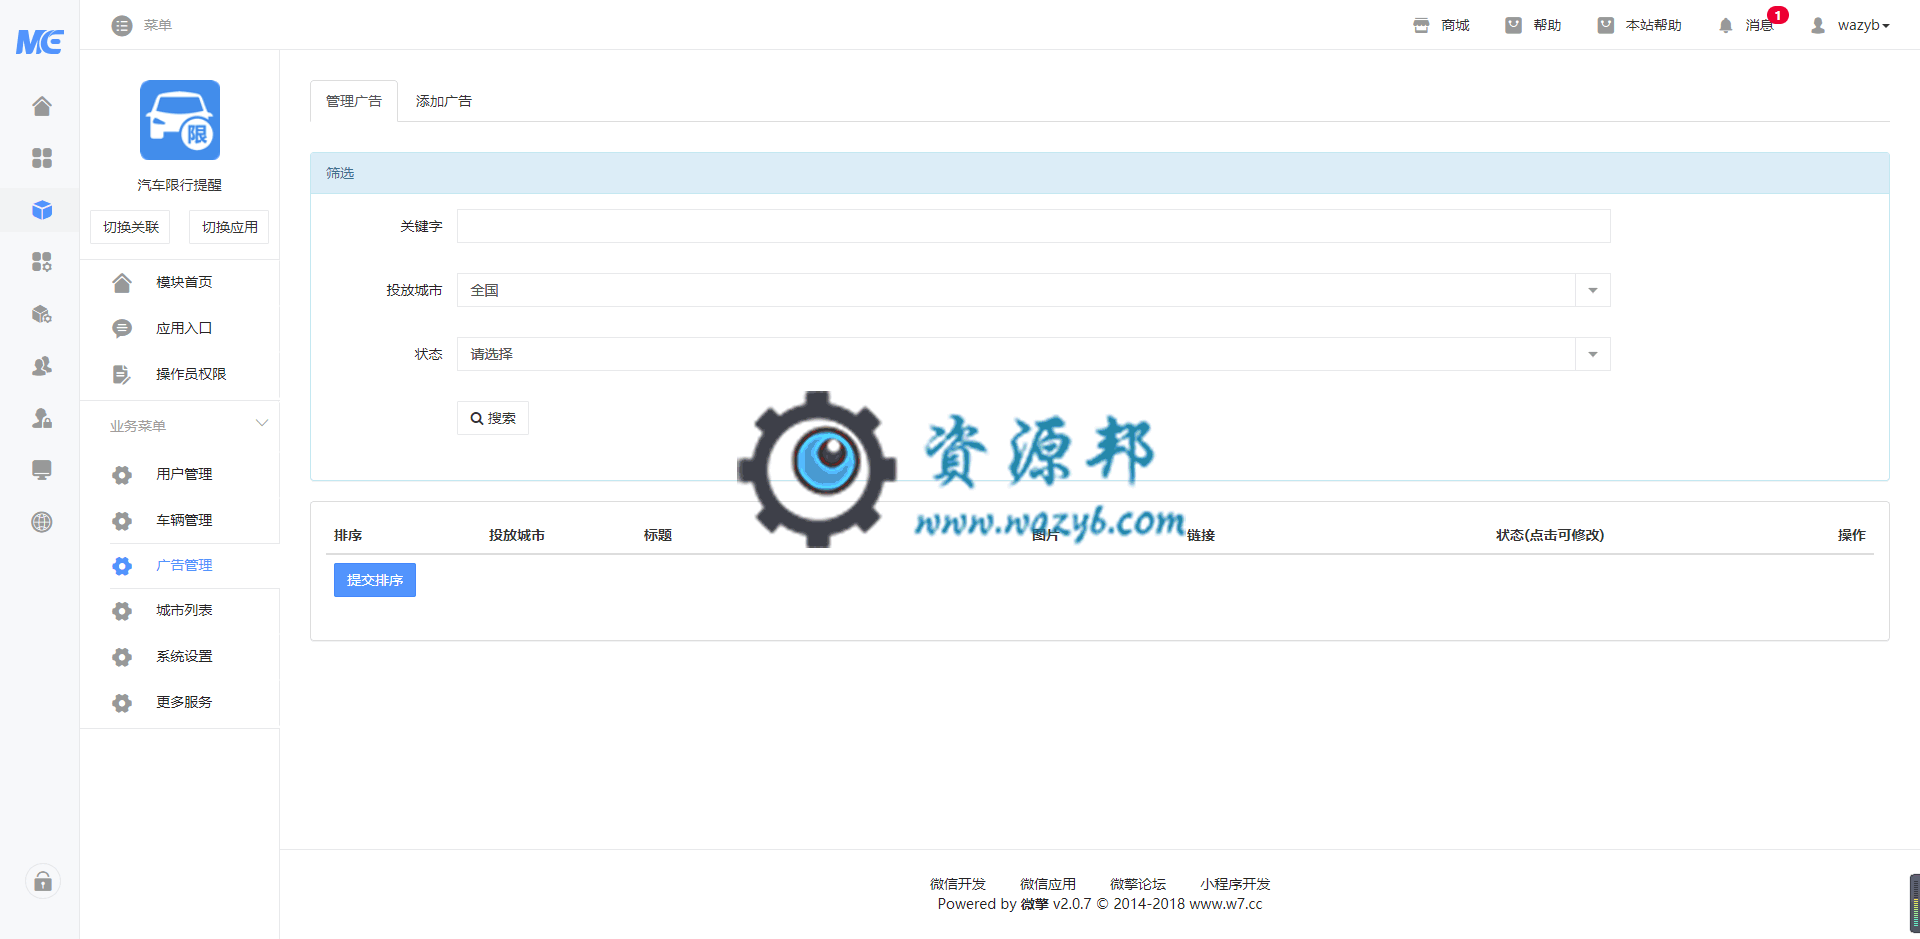Open the squares-with-gear icon in rail
The width and height of the screenshot is (1920, 939).
[x=42, y=262]
